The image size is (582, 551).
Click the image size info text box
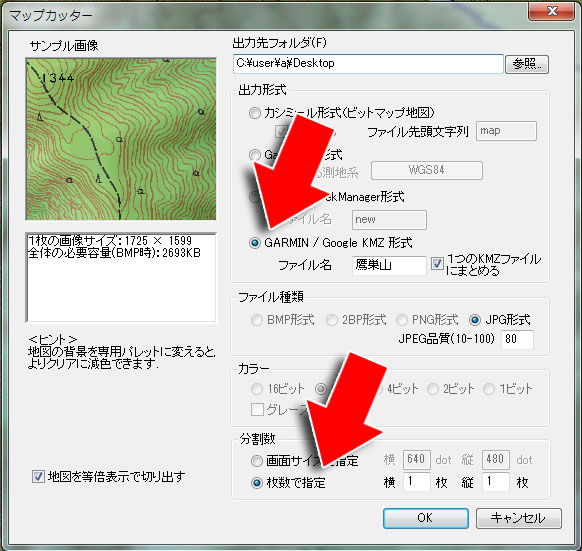coord(121,277)
